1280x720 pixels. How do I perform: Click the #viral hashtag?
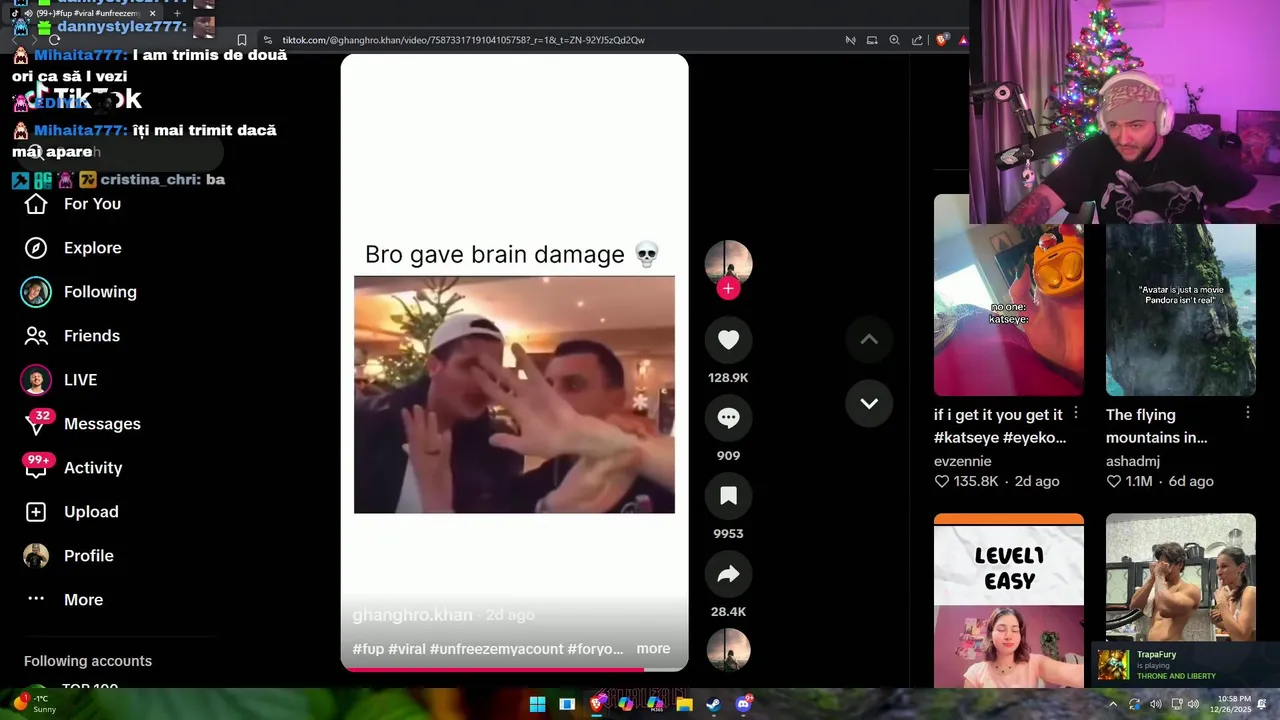(407, 649)
